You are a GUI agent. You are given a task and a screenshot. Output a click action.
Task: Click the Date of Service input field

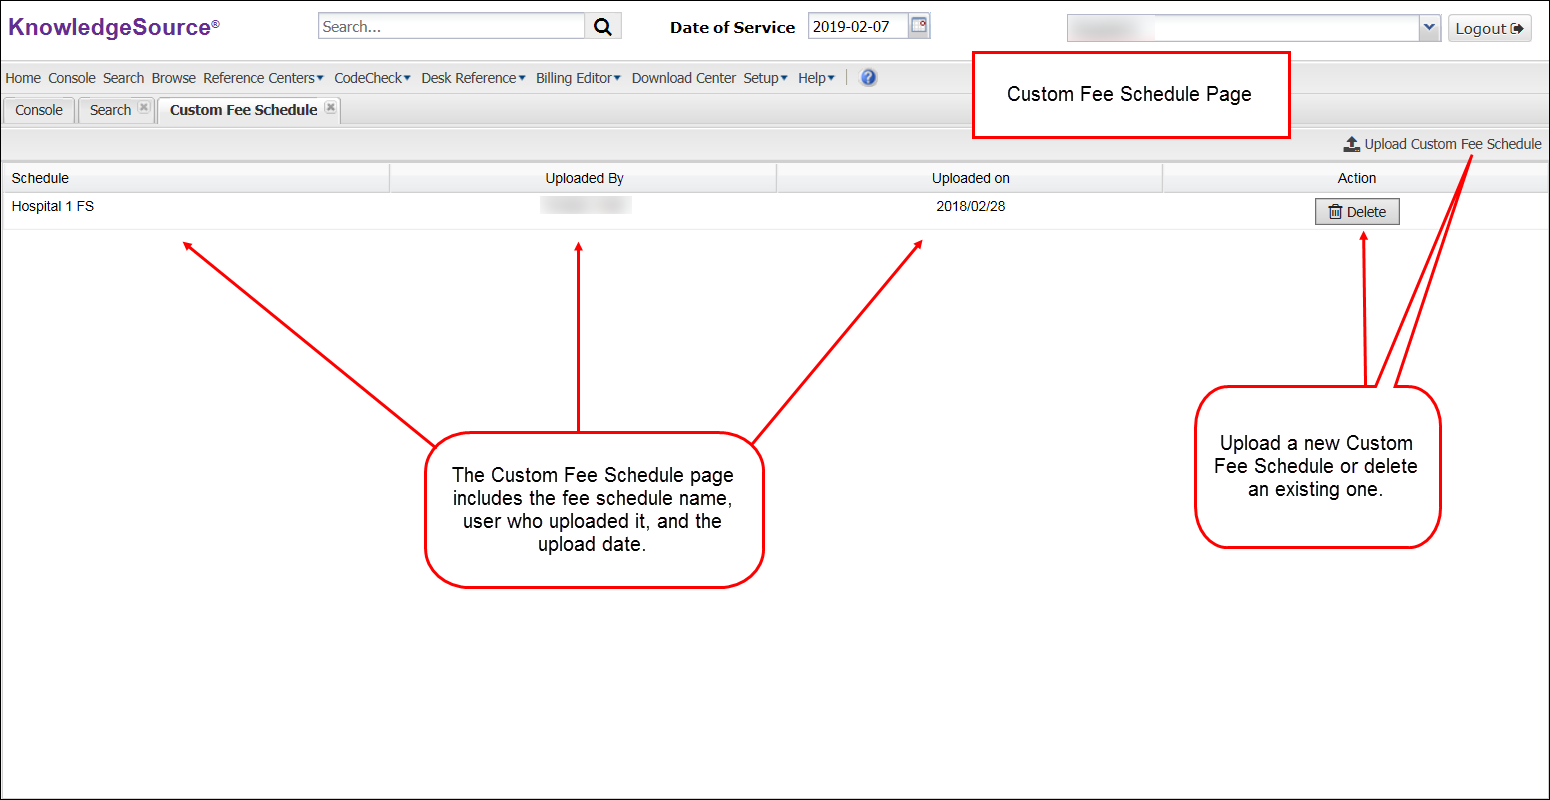(857, 27)
